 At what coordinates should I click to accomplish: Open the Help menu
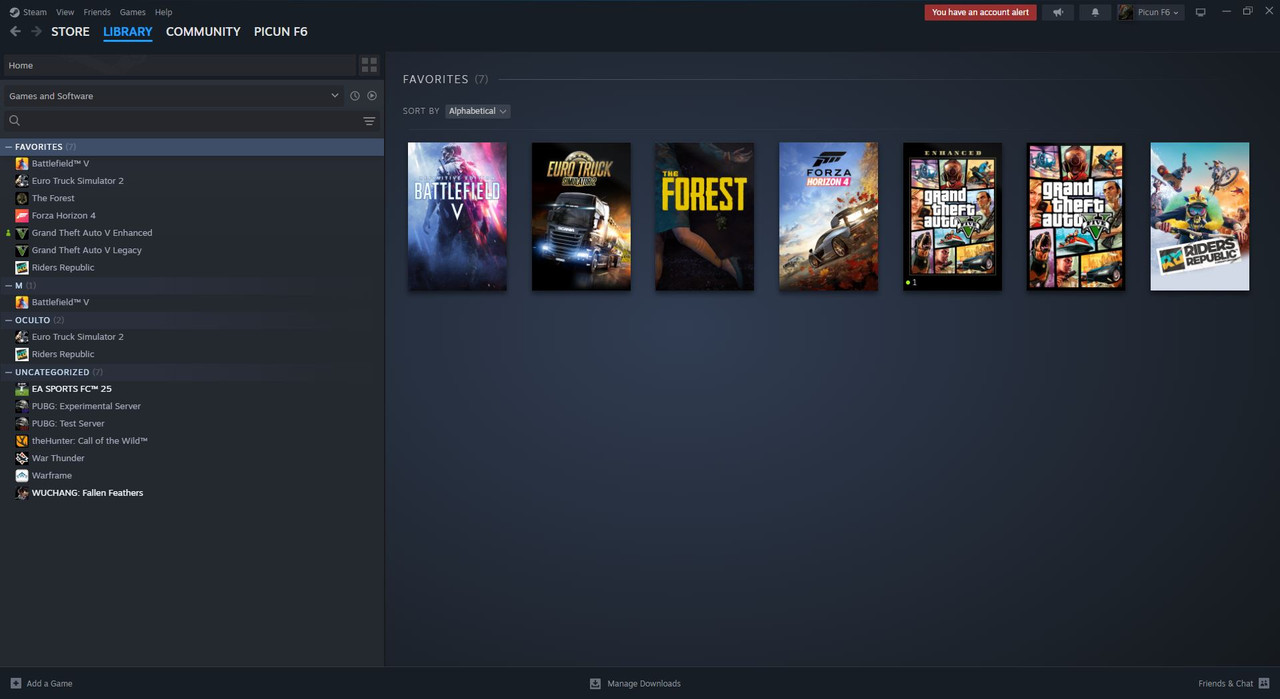(164, 12)
